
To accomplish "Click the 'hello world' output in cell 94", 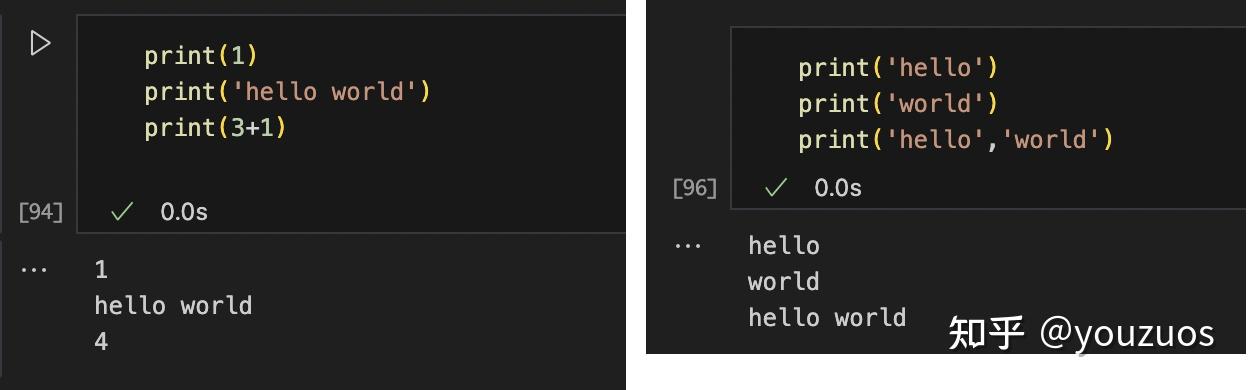I will coord(173,305).
